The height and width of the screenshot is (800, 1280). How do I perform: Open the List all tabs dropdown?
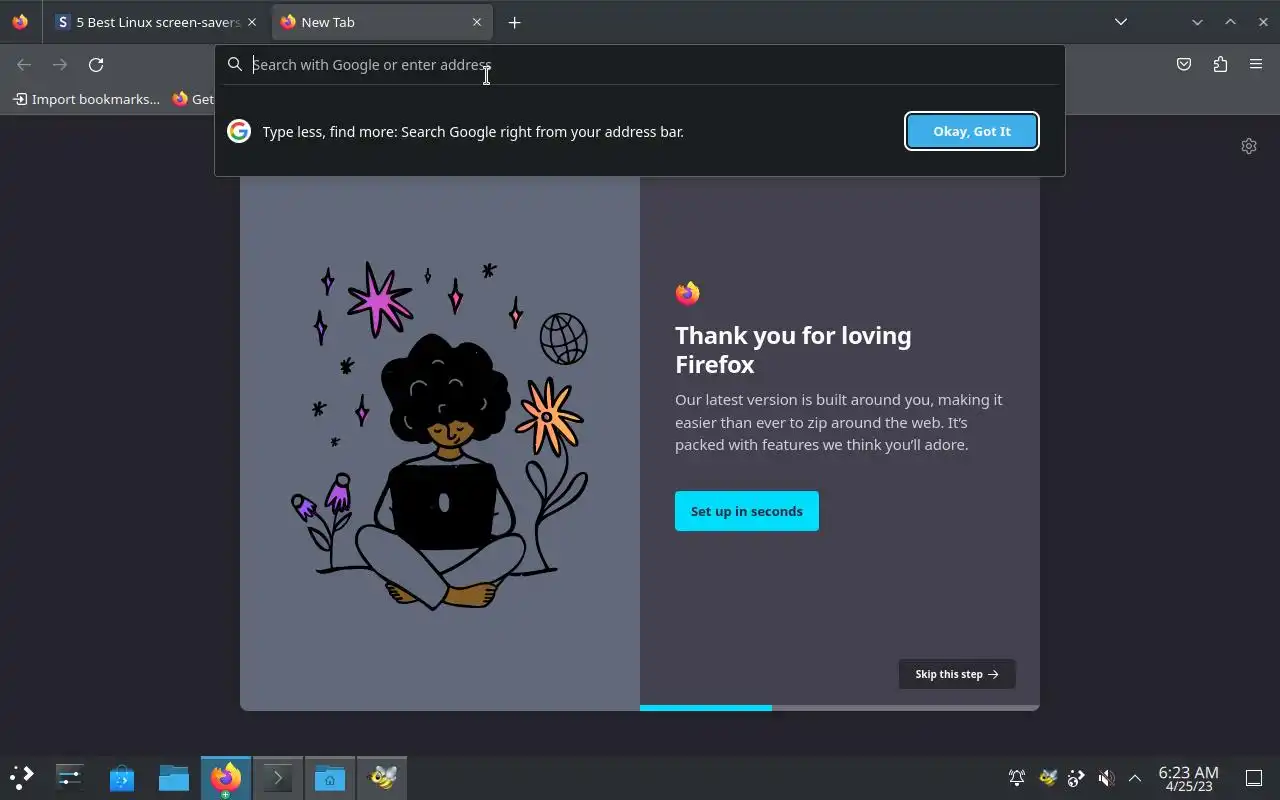tap(1121, 22)
